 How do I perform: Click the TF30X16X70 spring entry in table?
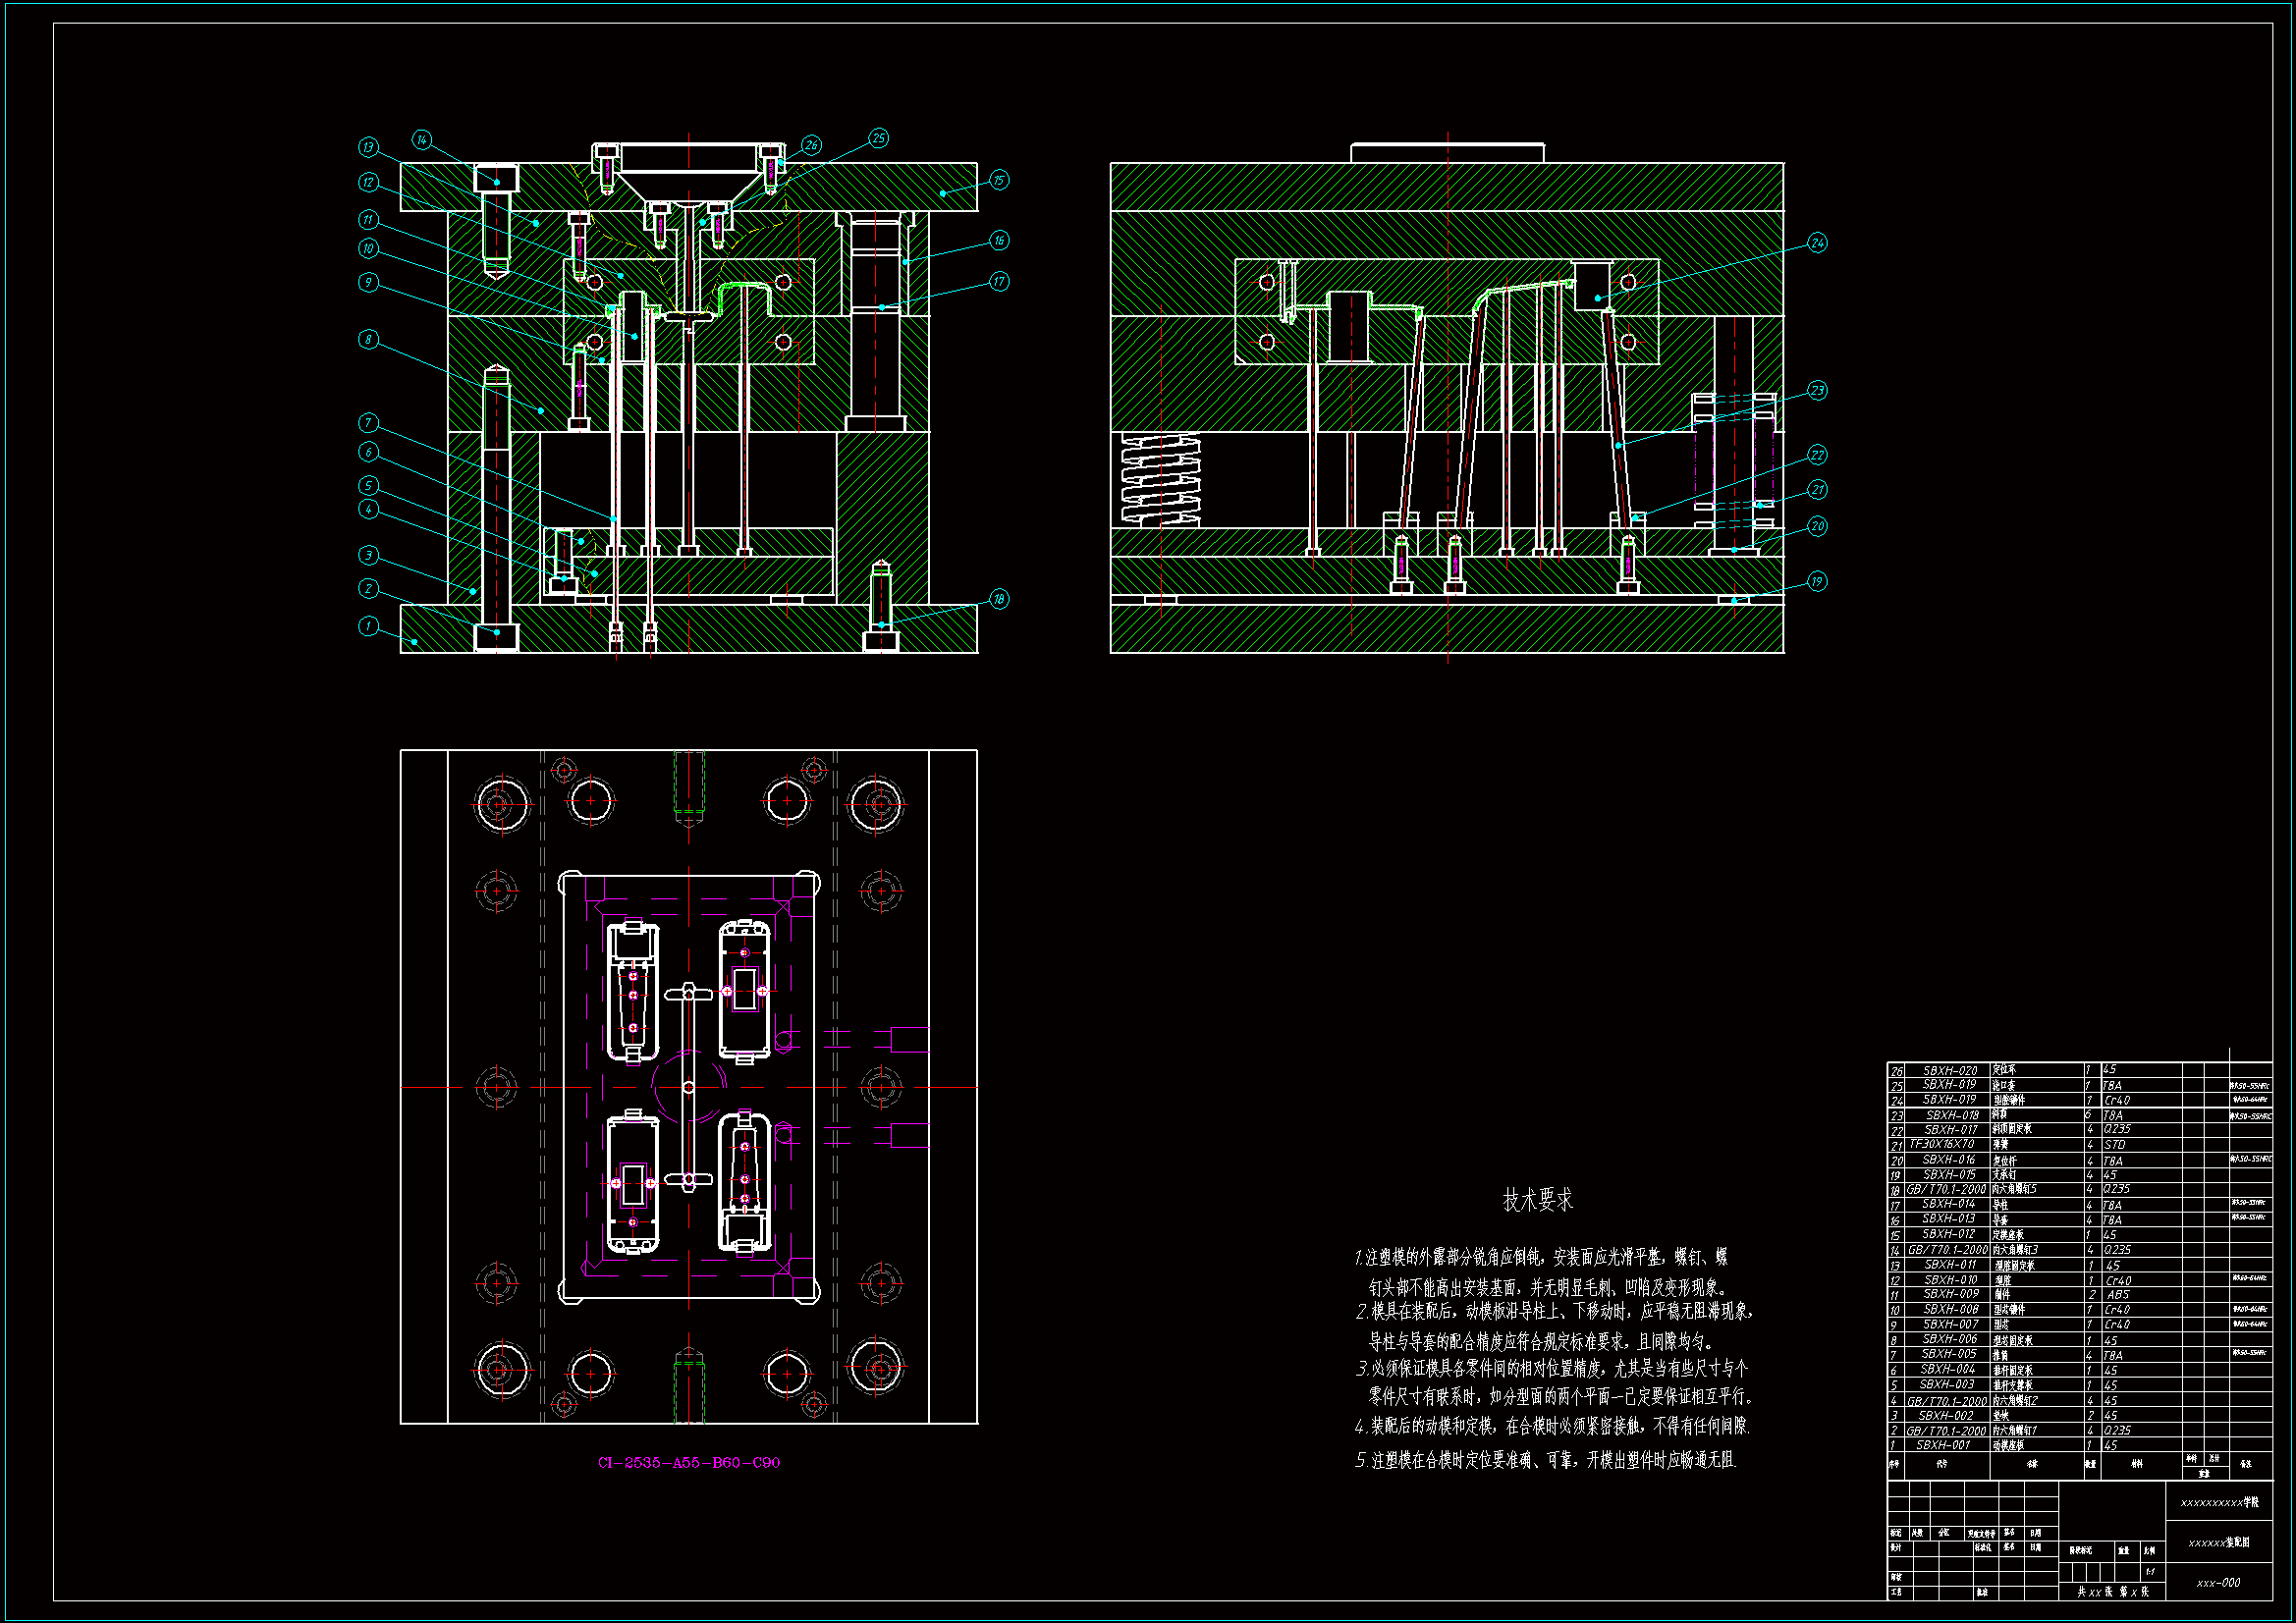coord(1942,1144)
